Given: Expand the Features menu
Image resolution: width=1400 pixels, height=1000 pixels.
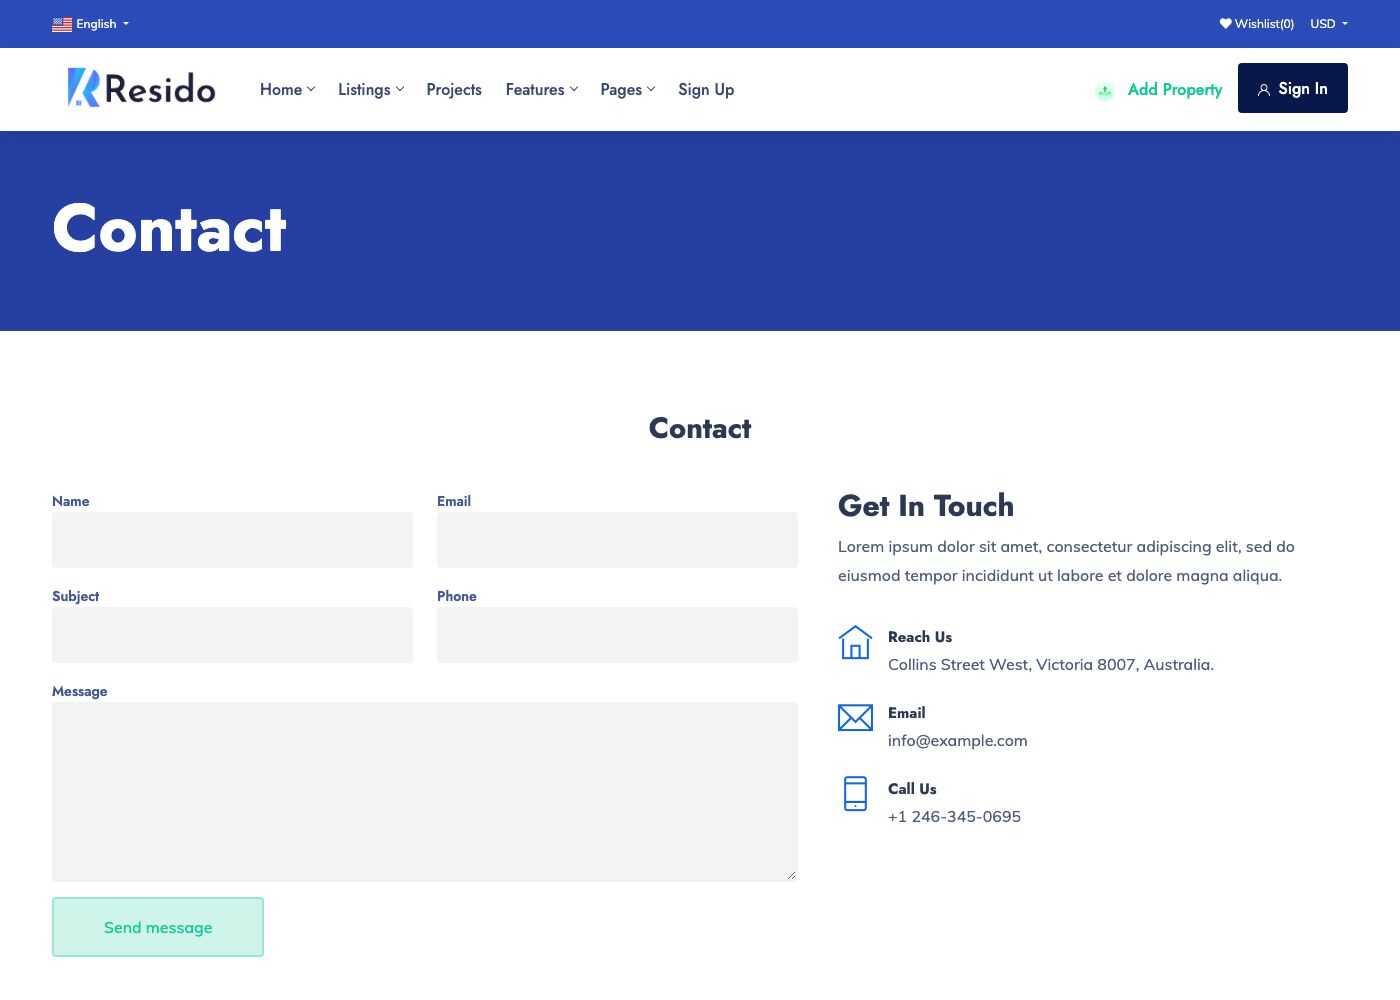Looking at the screenshot, I should click(541, 90).
